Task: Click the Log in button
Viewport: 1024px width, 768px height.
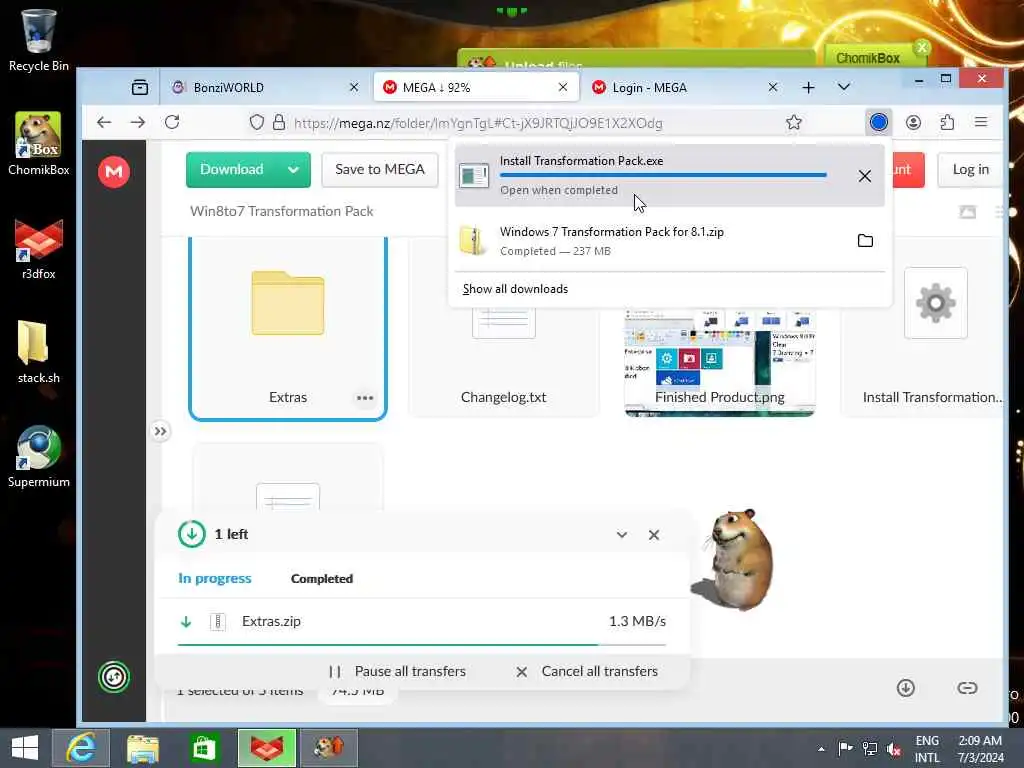Action: pos(970,169)
